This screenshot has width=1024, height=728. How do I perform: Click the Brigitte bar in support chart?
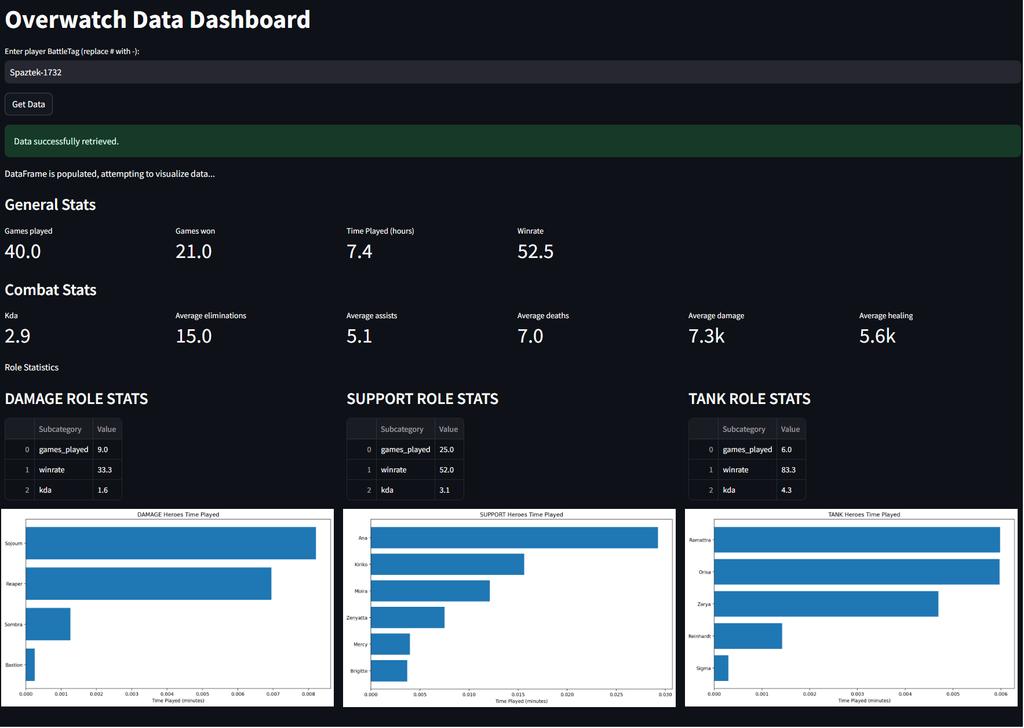(x=389, y=671)
